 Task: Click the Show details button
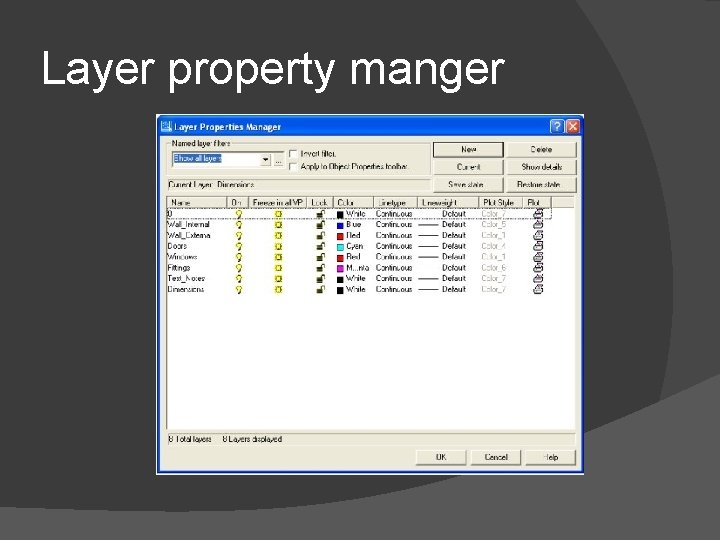tap(541, 167)
